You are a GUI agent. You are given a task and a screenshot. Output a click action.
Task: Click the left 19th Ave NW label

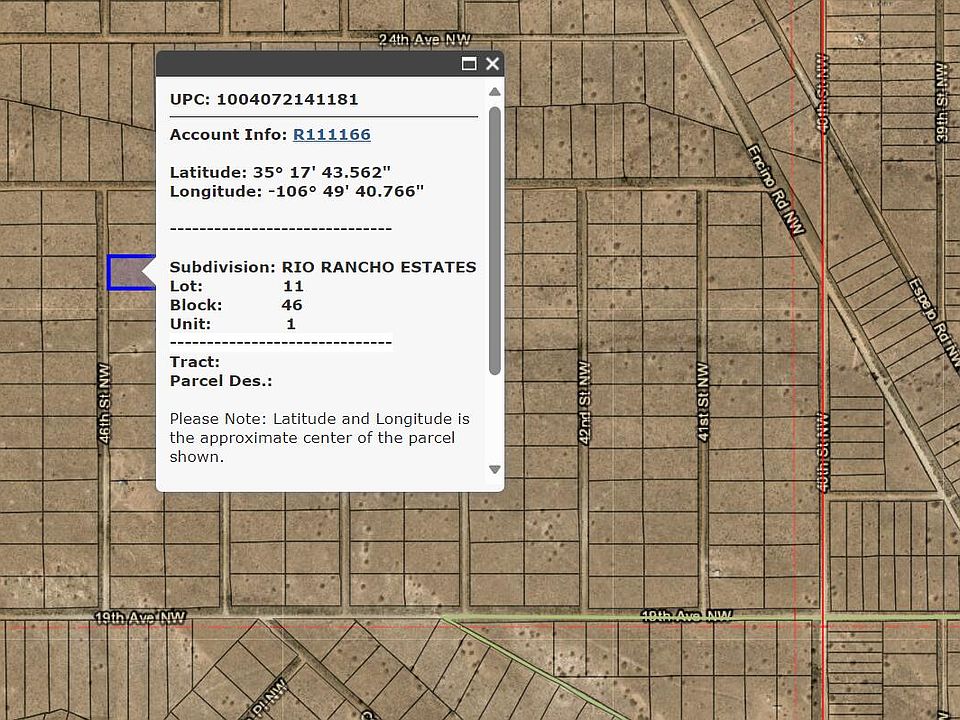point(140,617)
